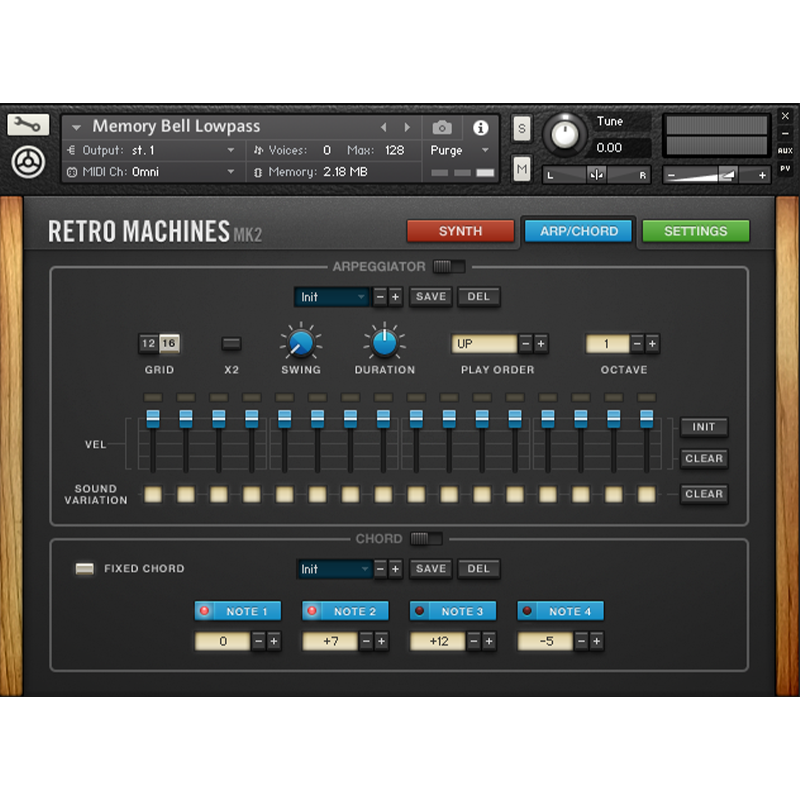Viewport: 800px width, 800px height.
Task: Click Note 2 +7 value field
Action: coord(330,641)
